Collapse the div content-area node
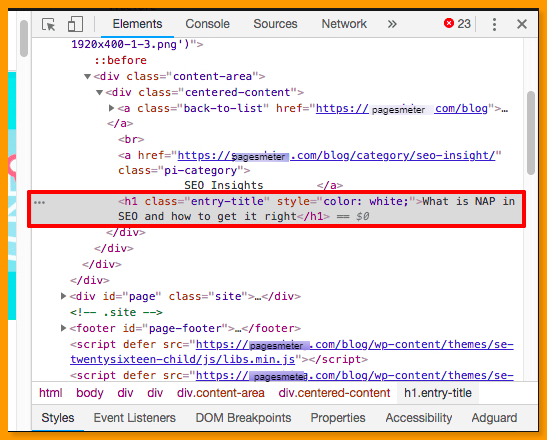 pyautogui.click(x=87, y=76)
